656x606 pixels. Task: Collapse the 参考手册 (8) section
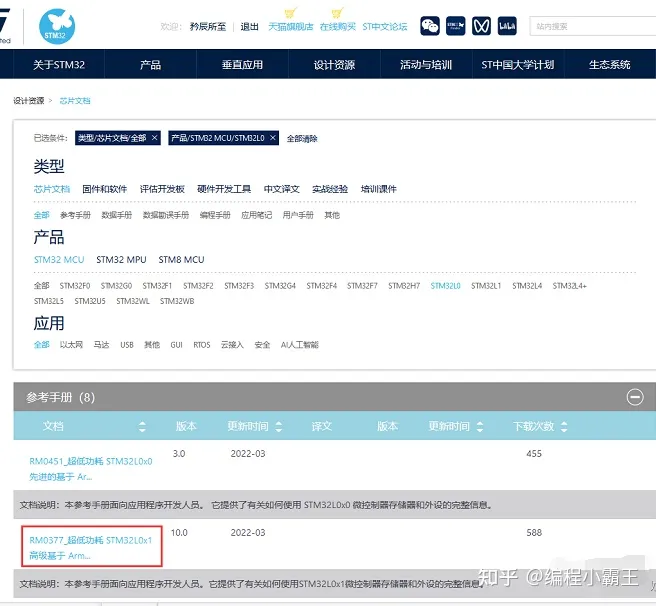(635, 397)
